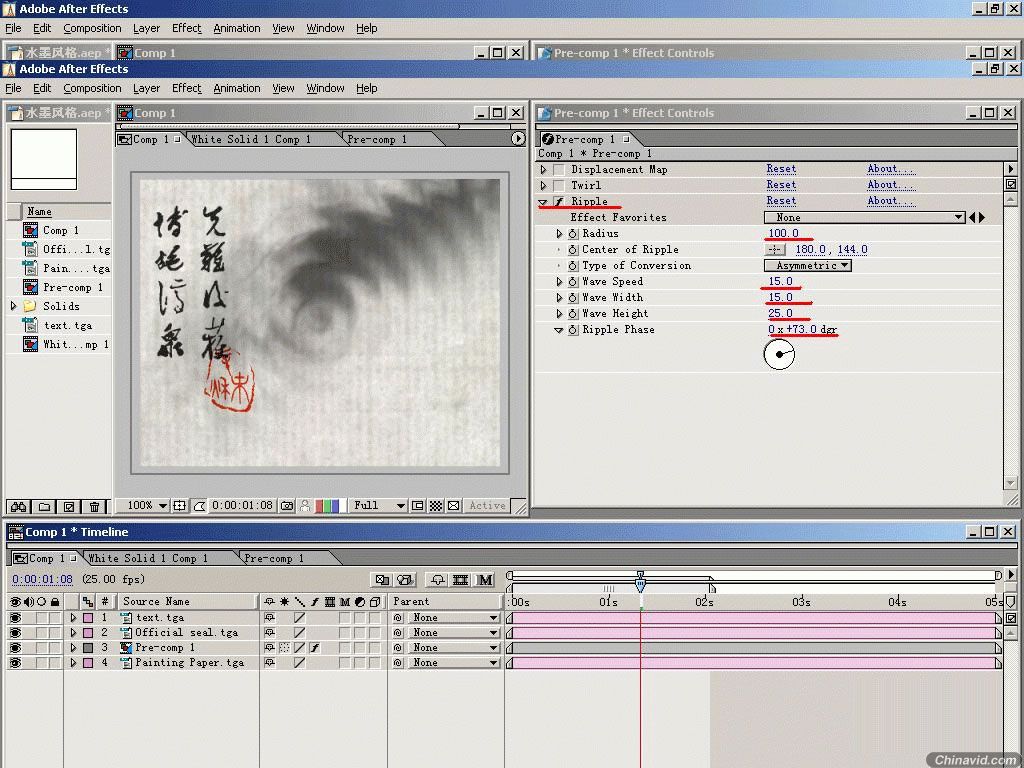Click the binoculars Find icon in Project panel
1024x768 pixels.
18,506
